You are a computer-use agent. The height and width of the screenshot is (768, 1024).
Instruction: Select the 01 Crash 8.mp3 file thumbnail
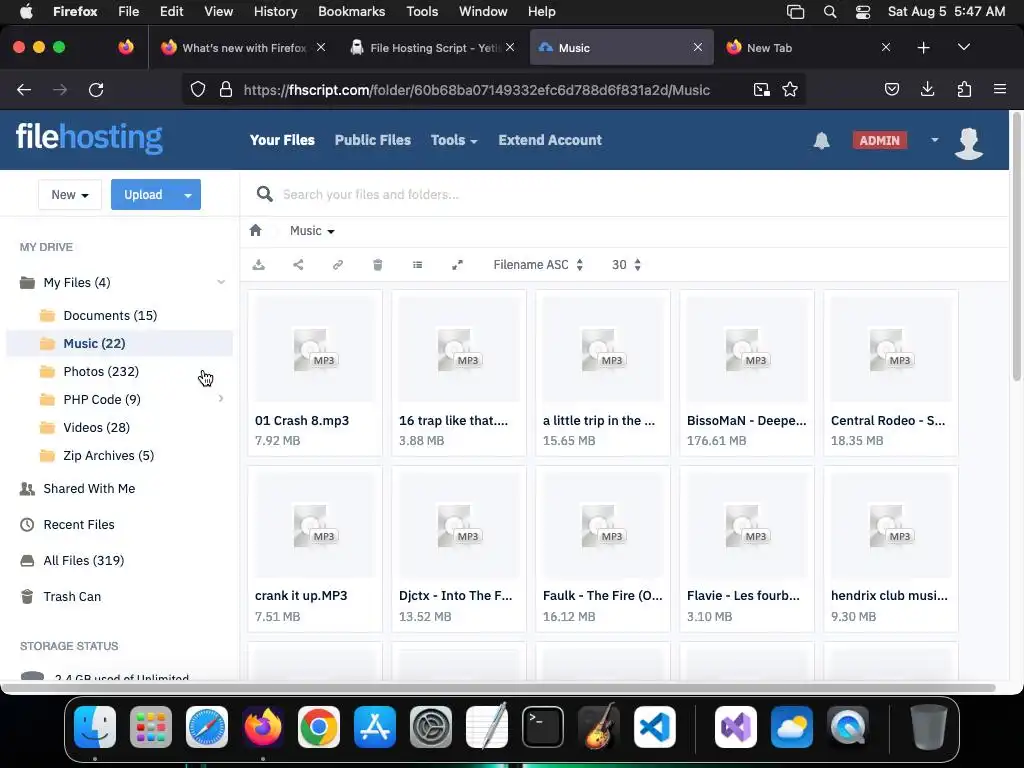[x=315, y=349]
